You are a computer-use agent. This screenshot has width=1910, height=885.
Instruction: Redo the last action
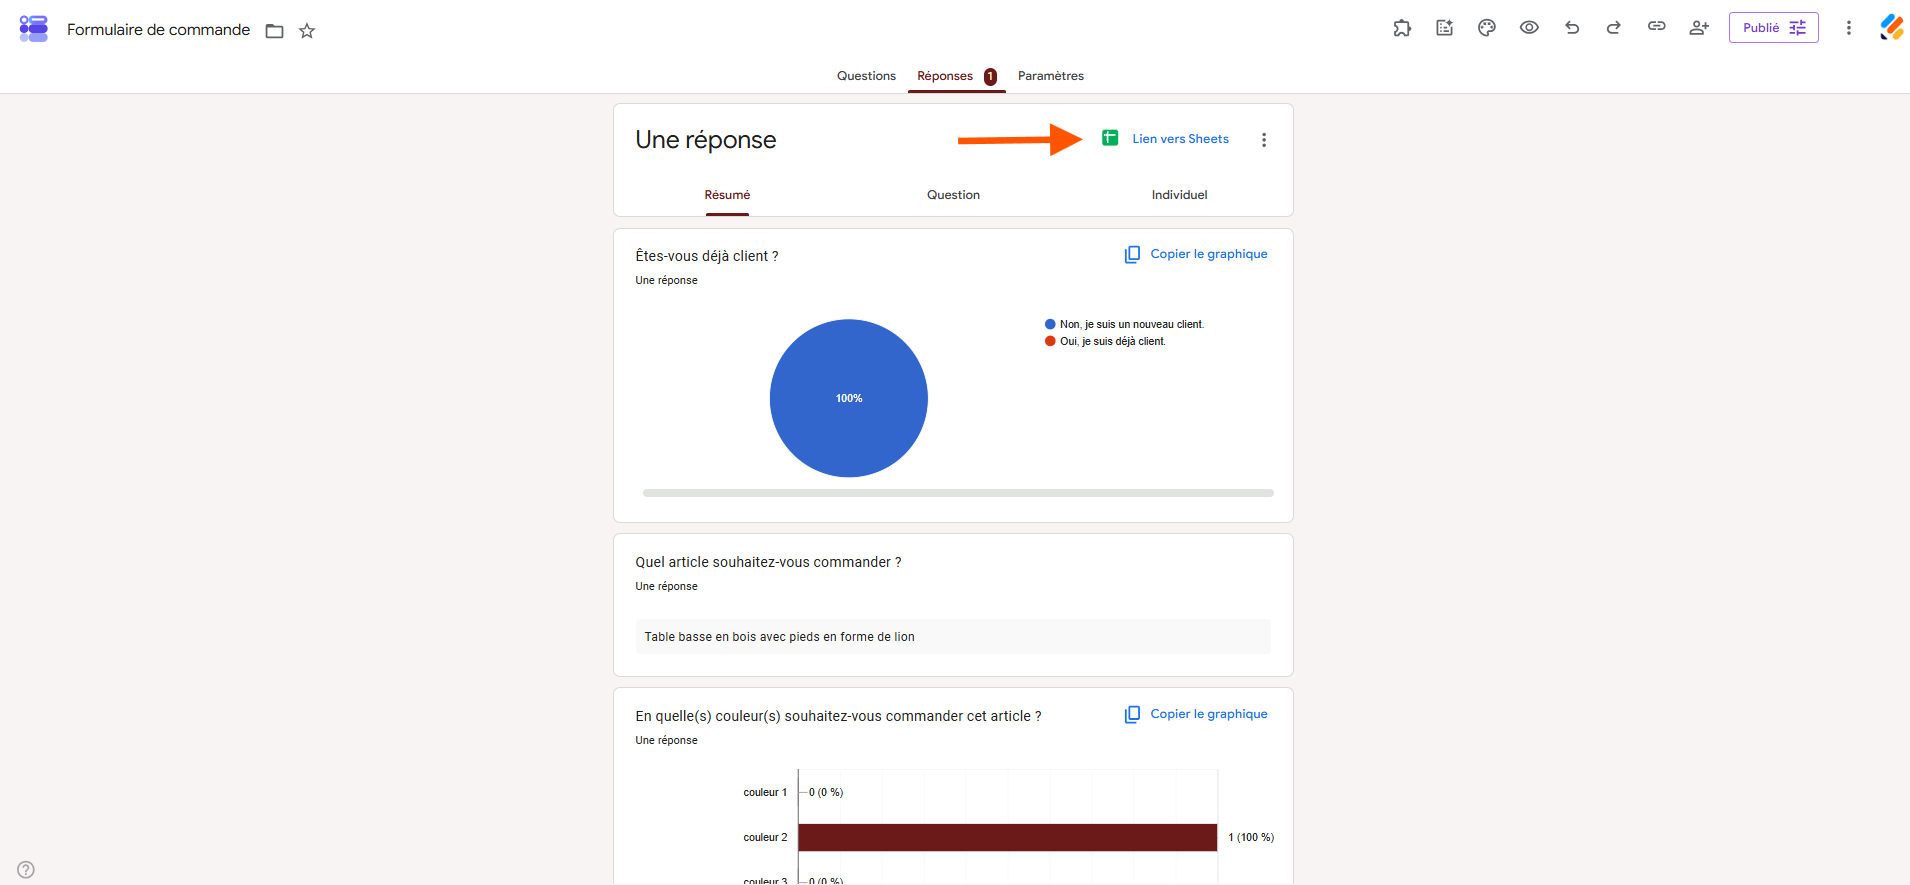click(1613, 28)
